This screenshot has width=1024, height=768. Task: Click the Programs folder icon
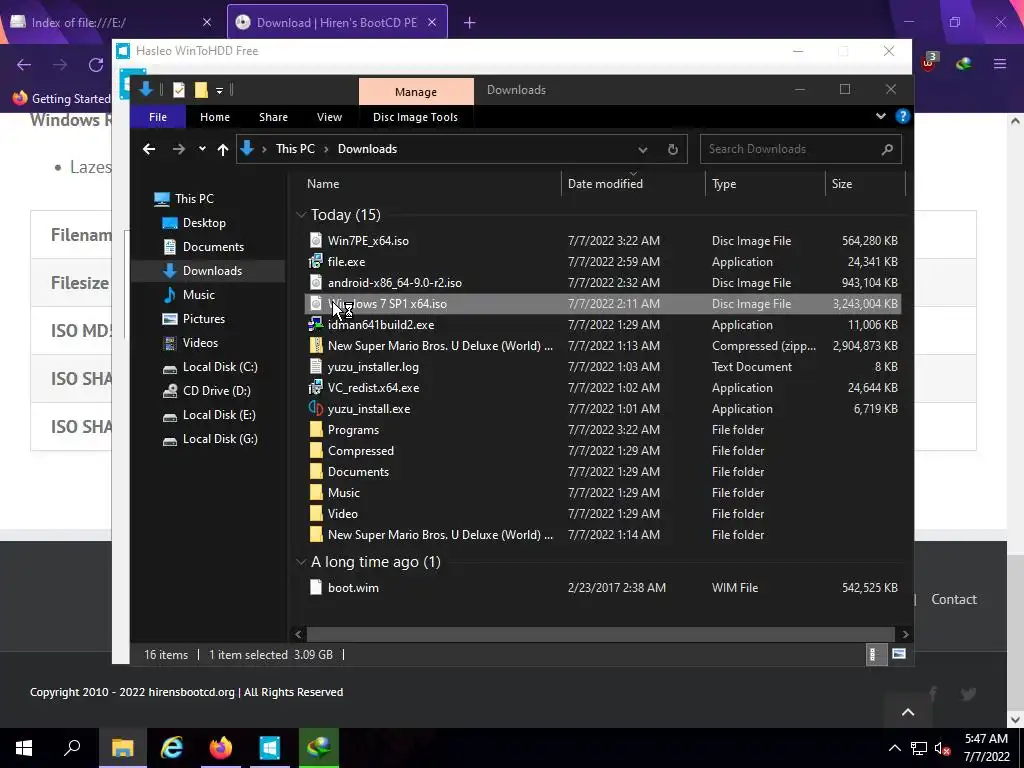316,429
